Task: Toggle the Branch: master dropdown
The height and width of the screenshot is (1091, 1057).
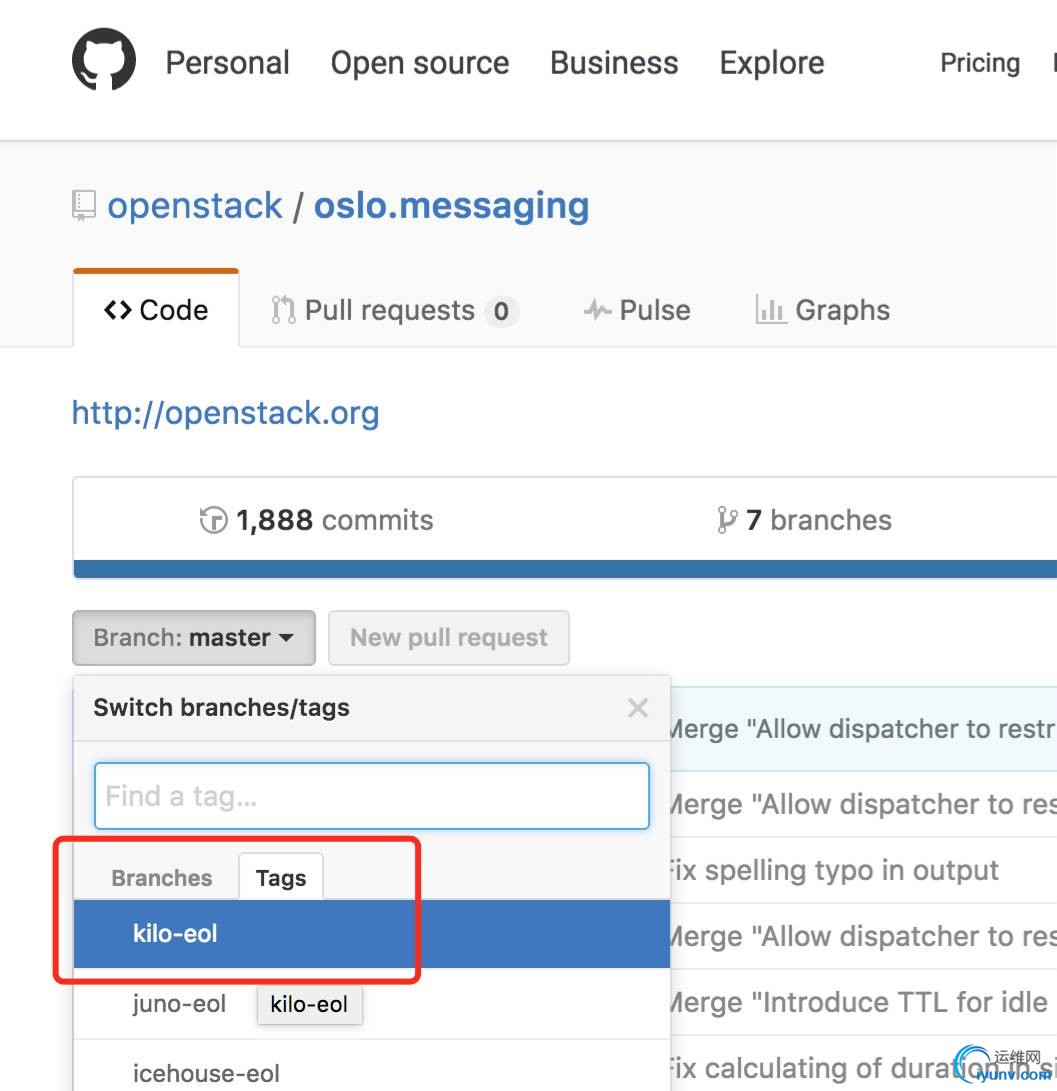Action: tap(194, 637)
